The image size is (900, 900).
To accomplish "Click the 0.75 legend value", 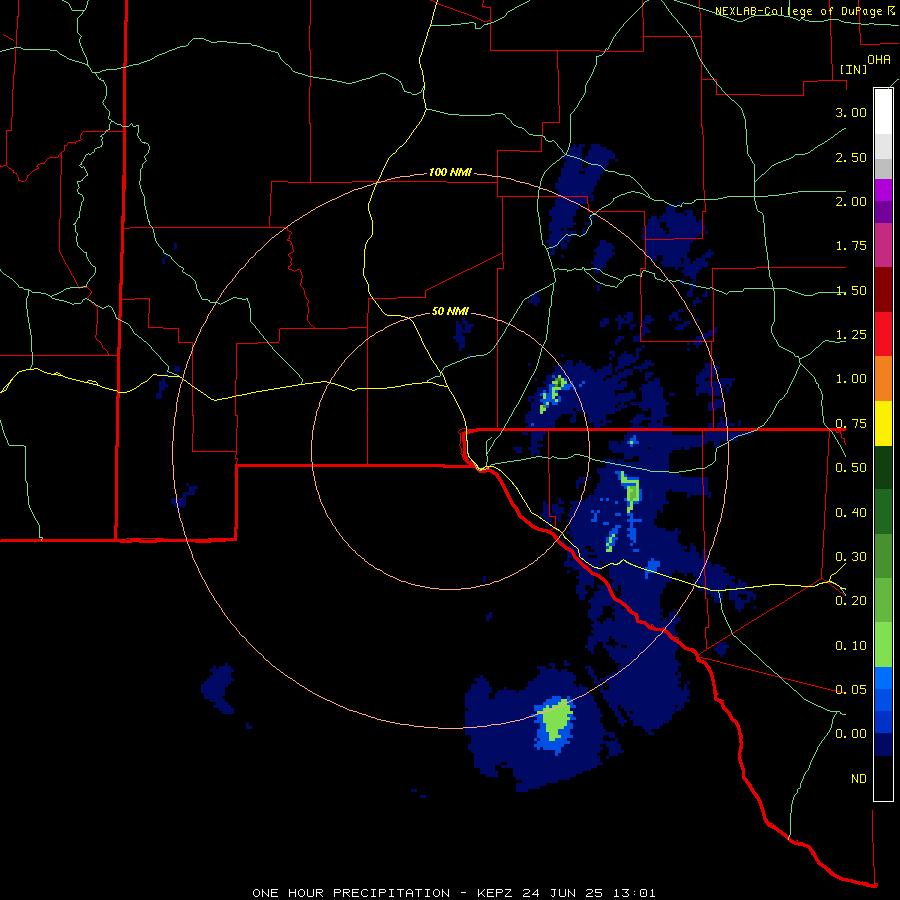I will coord(851,424).
